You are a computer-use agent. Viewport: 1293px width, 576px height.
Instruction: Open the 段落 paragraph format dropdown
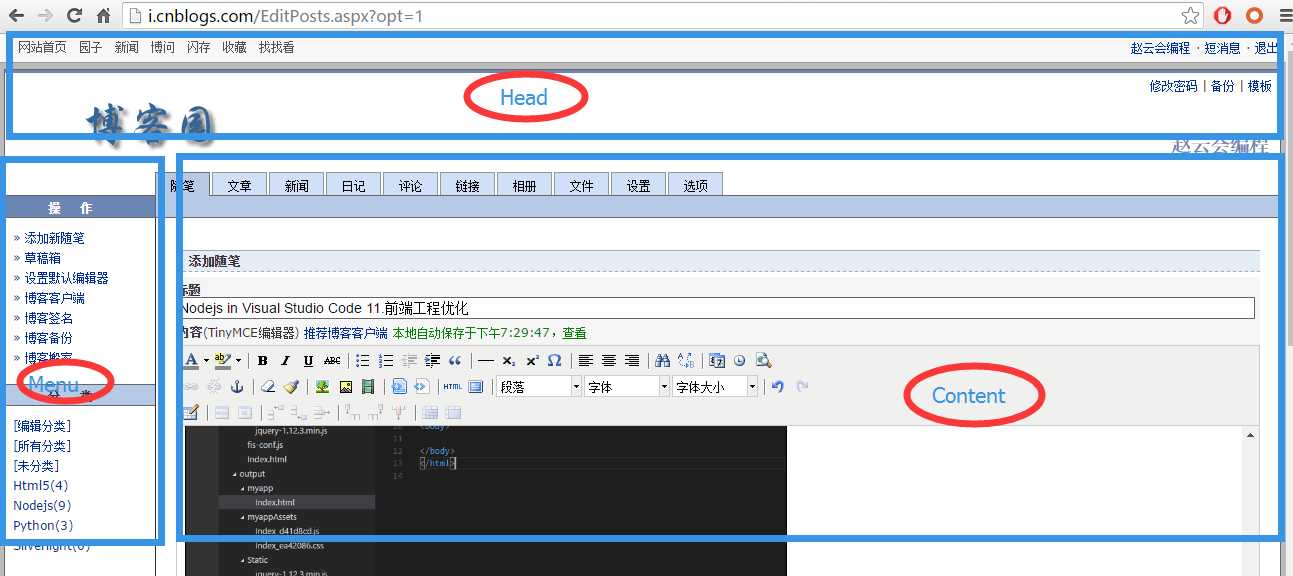539,387
